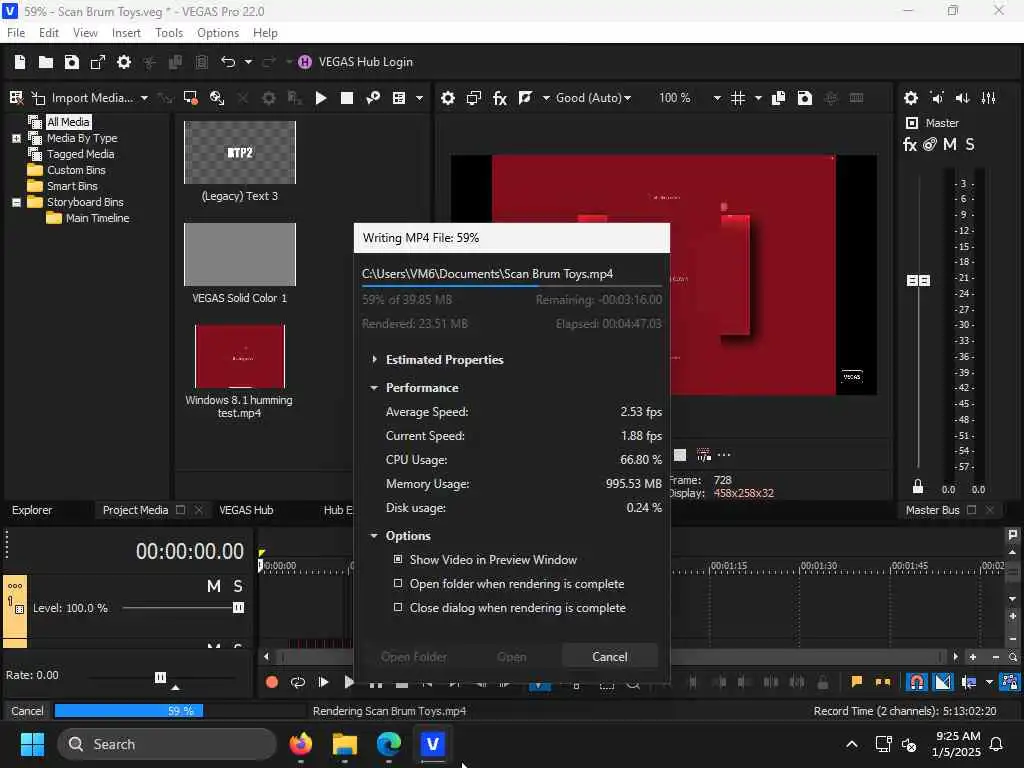This screenshot has width=1024, height=768.
Task: Open capture video icon in Project Media
Action: pos(191,98)
